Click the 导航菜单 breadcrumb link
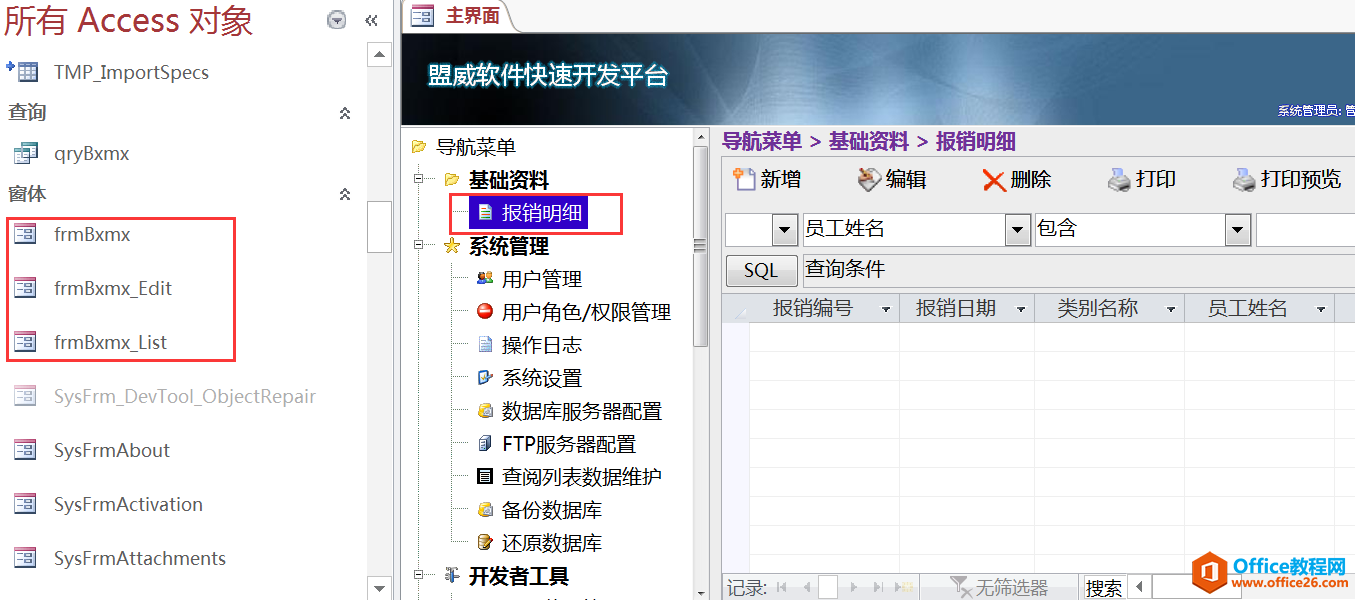Screen dimensions: 1355x600 point(762,142)
